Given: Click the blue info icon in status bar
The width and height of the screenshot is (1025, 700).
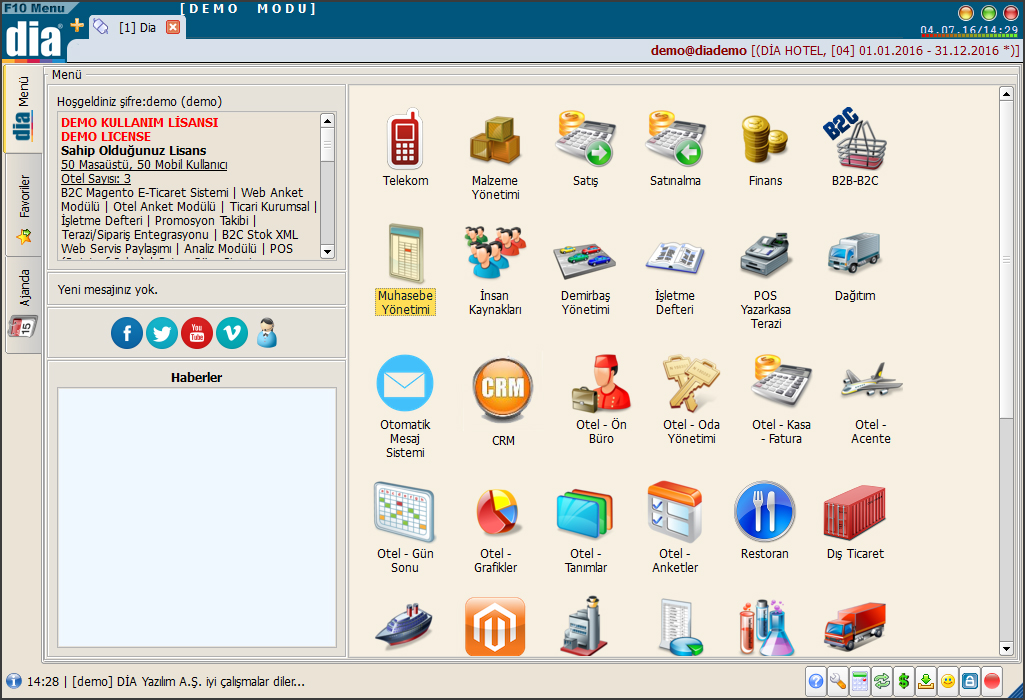Looking at the screenshot, I should click(x=14, y=681).
